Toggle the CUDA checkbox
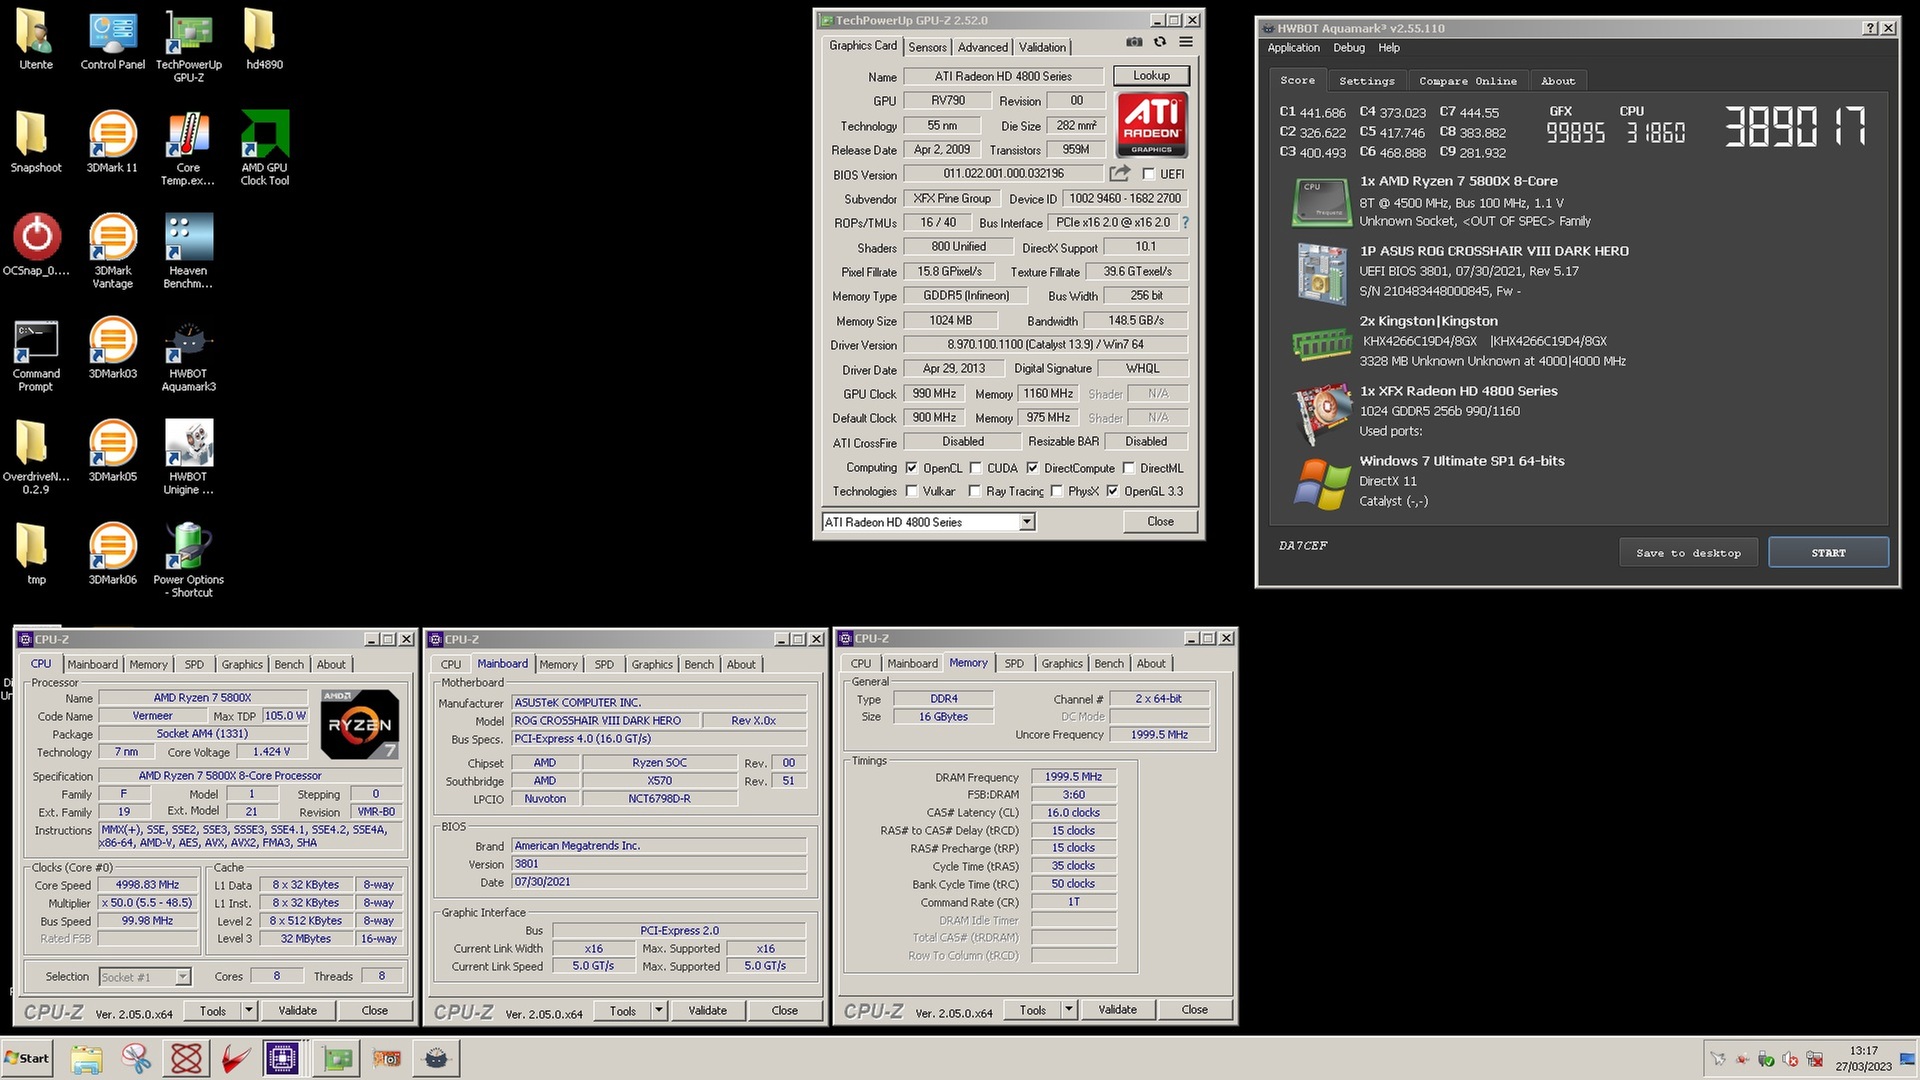This screenshot has height=1080, width=1920. click(x=975, y=468)
